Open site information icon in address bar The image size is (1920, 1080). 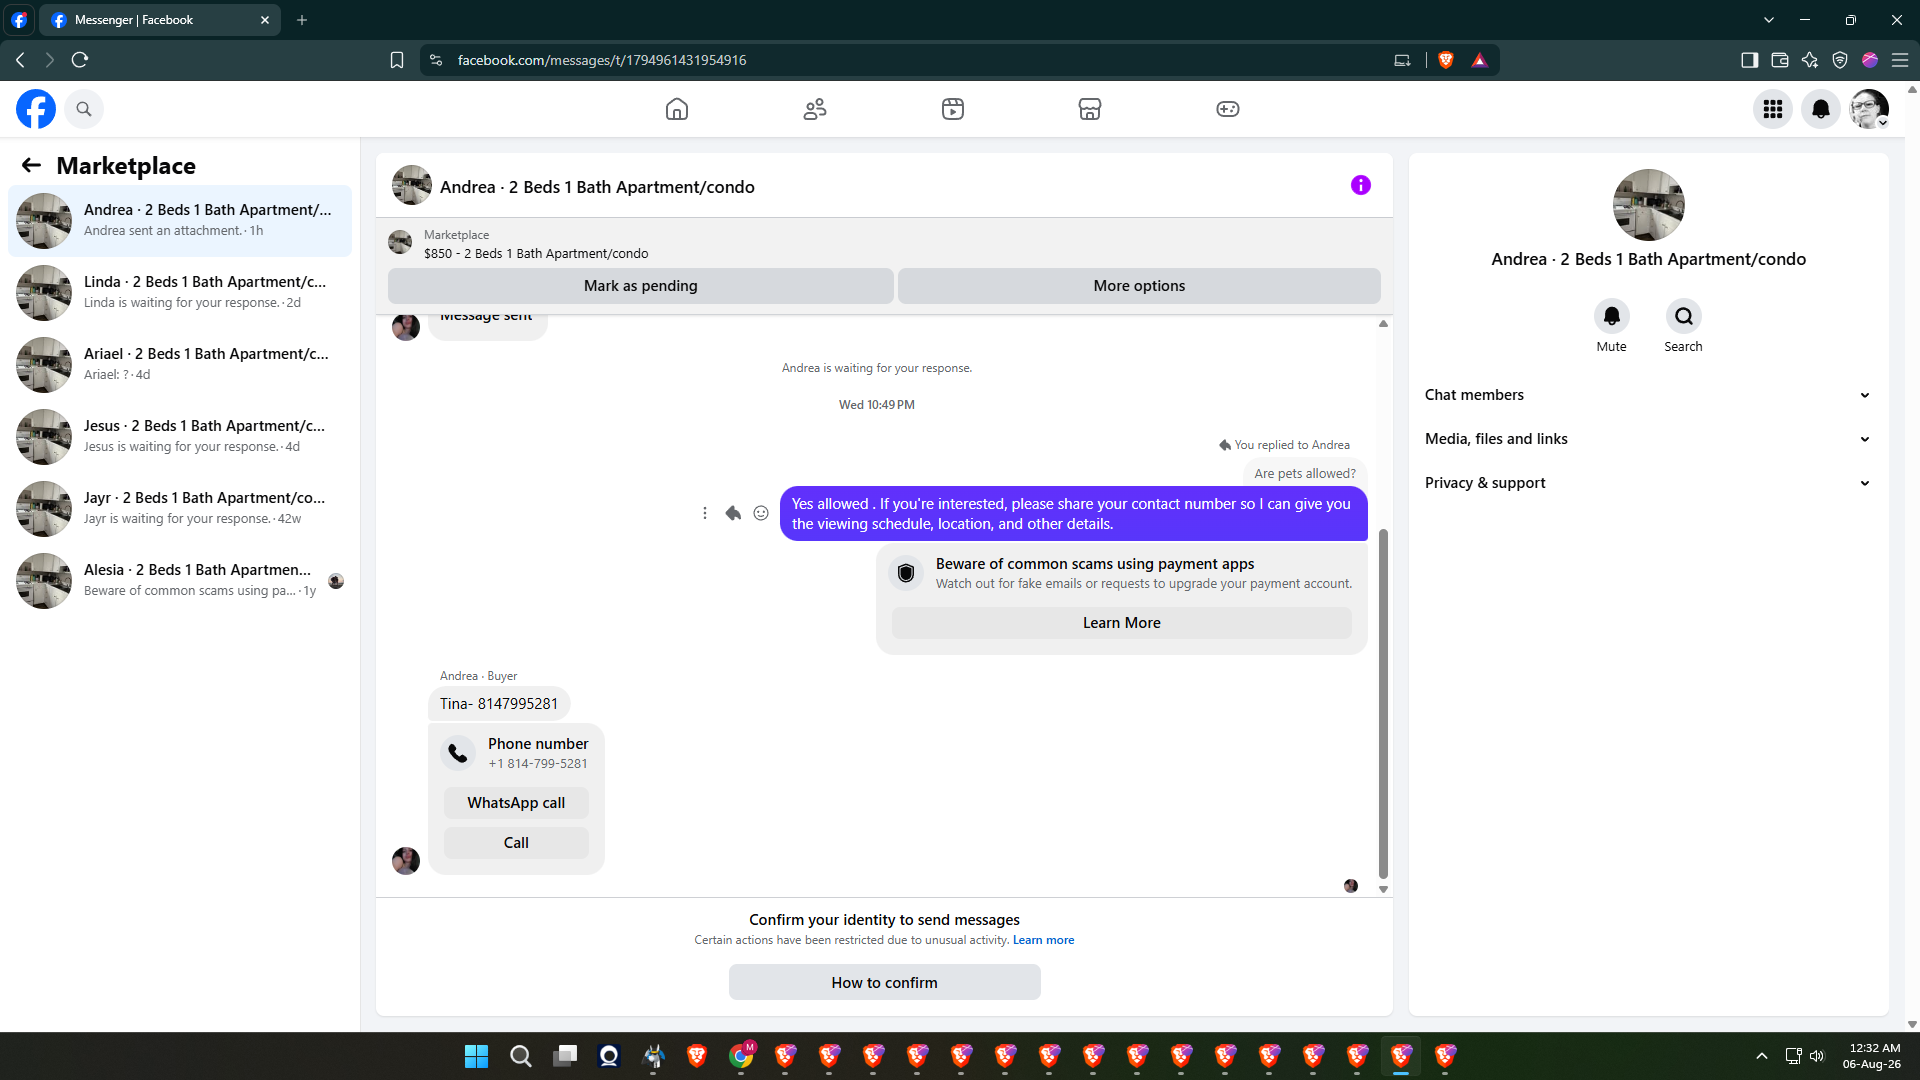pos(436,60)
